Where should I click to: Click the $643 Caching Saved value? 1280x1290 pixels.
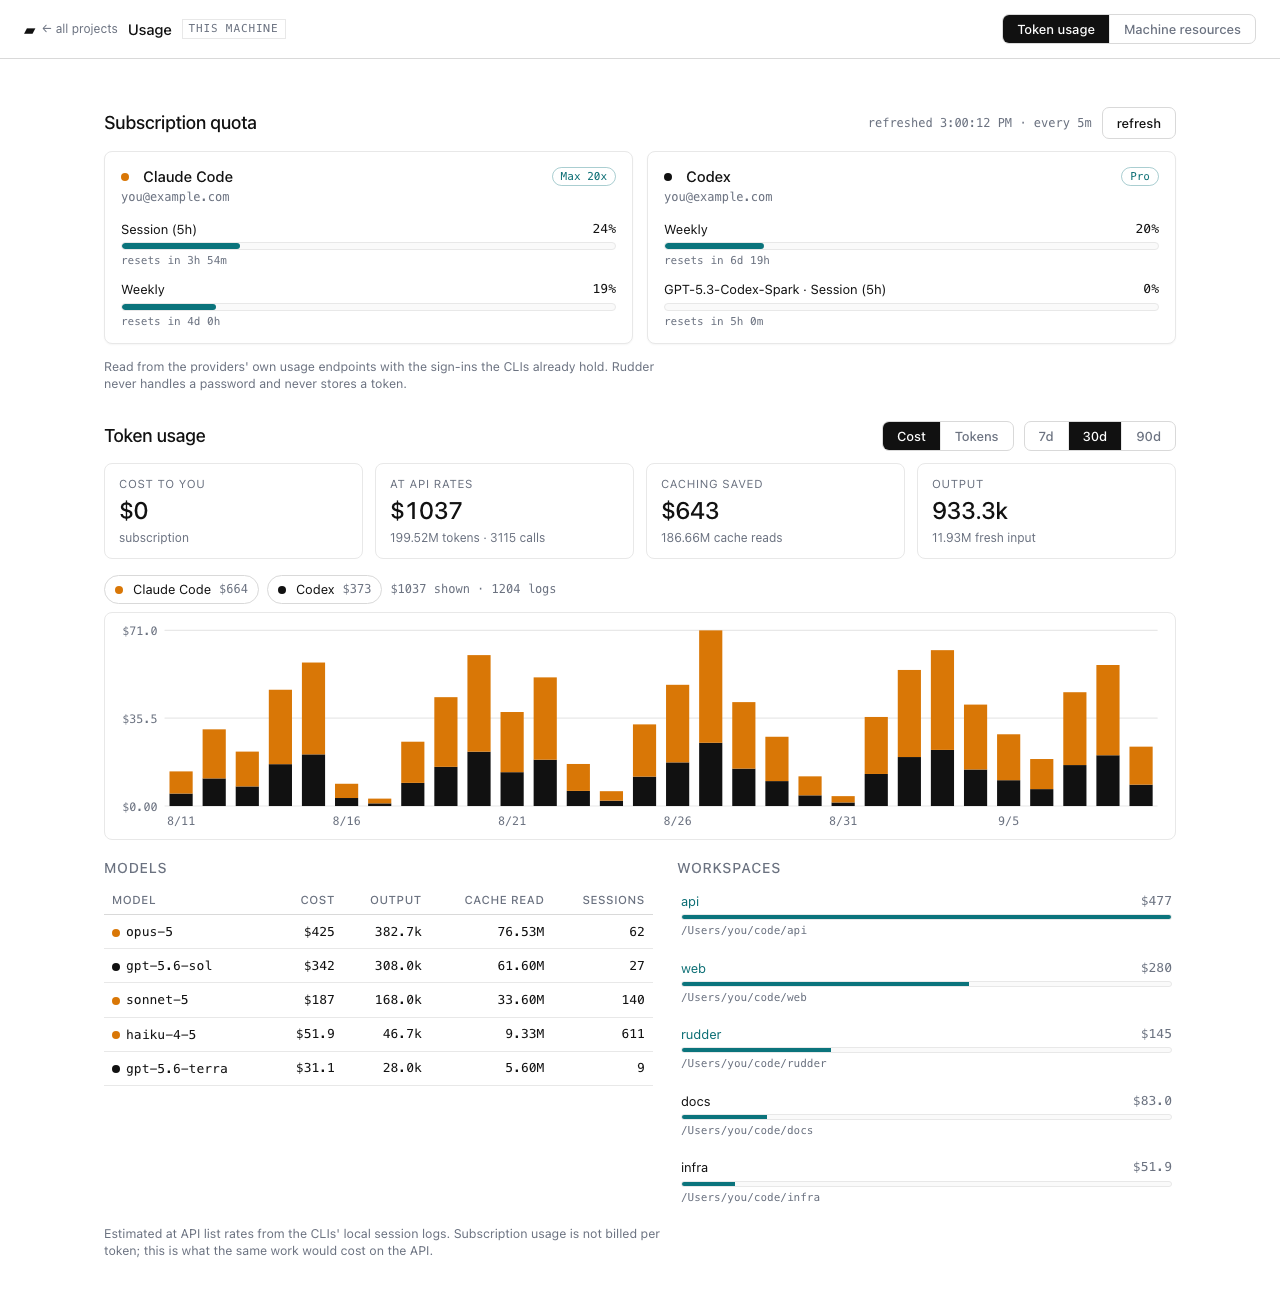tap(690, 511)
